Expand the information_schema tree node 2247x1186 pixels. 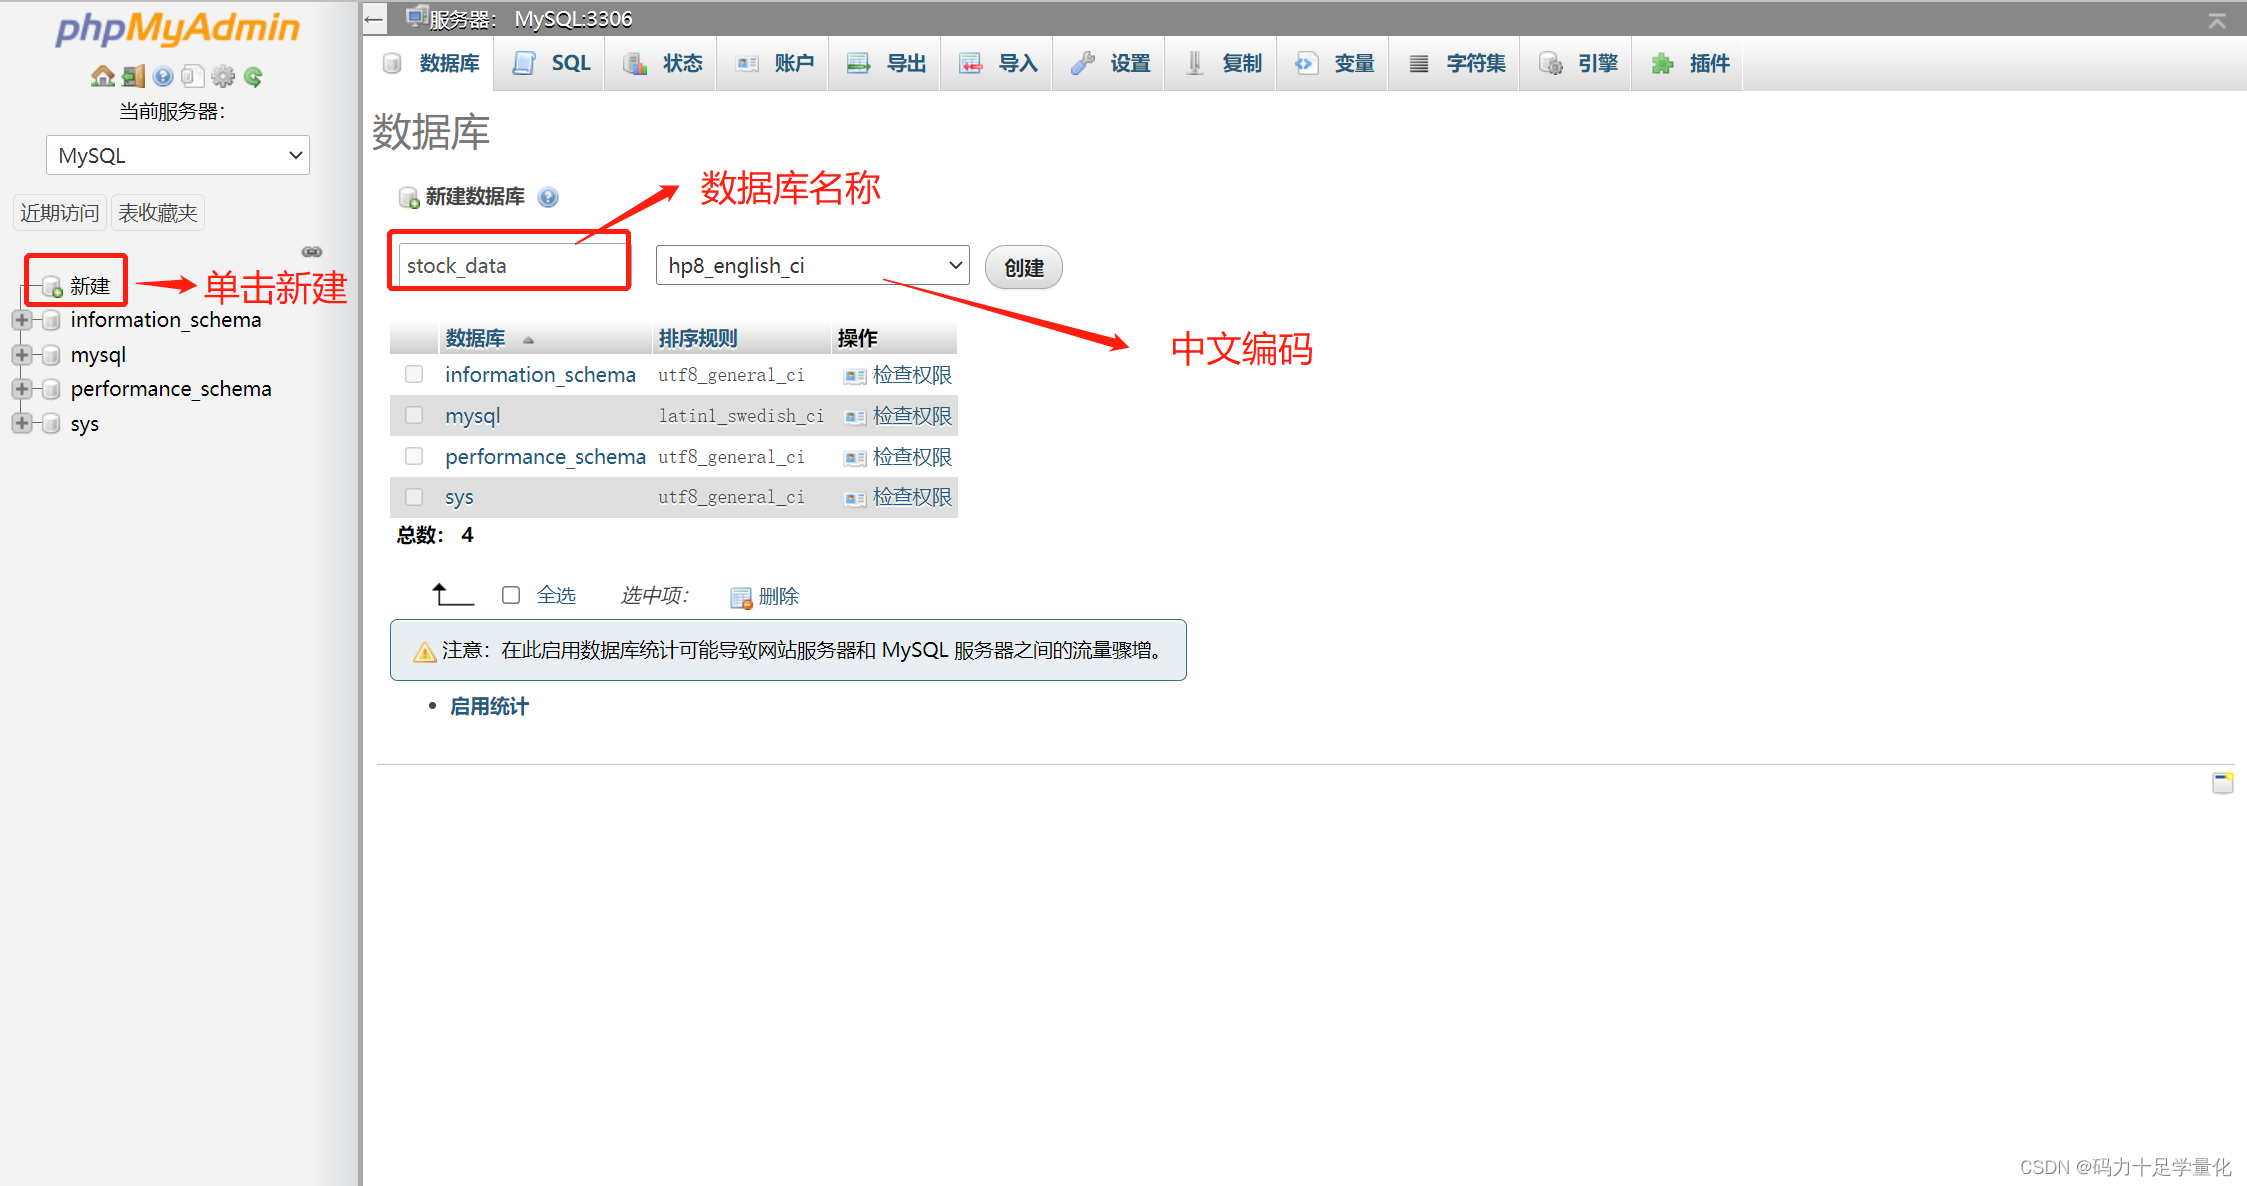(x=21, y=320)
